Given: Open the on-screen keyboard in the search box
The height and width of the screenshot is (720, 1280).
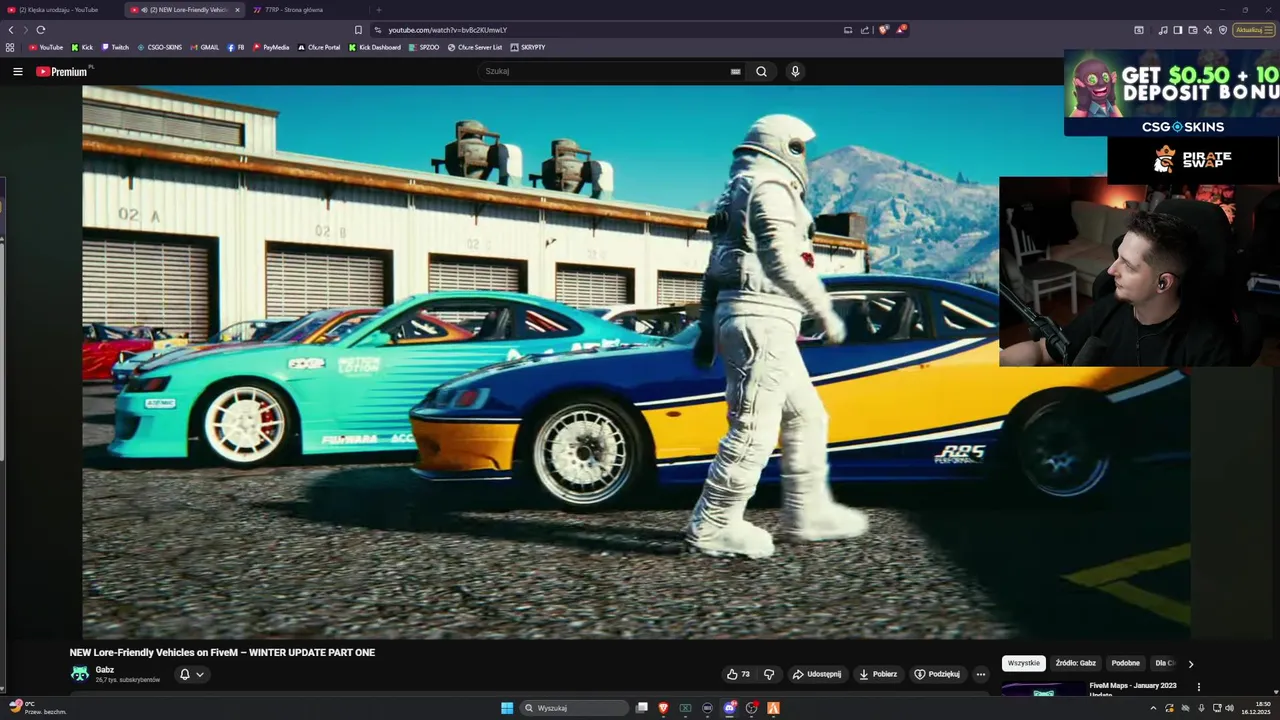Looking at the screenshot, I should (x=735, y=71).
